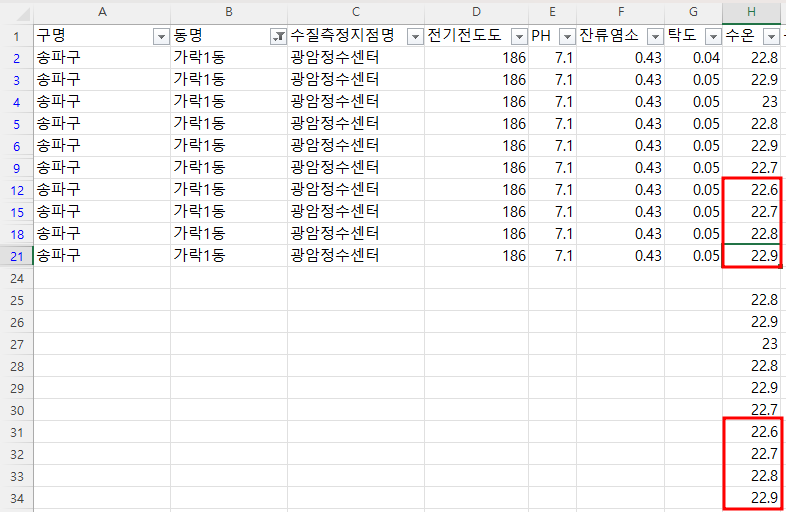Select column A header
The image size is (786, 512).
tap(102, 12)
